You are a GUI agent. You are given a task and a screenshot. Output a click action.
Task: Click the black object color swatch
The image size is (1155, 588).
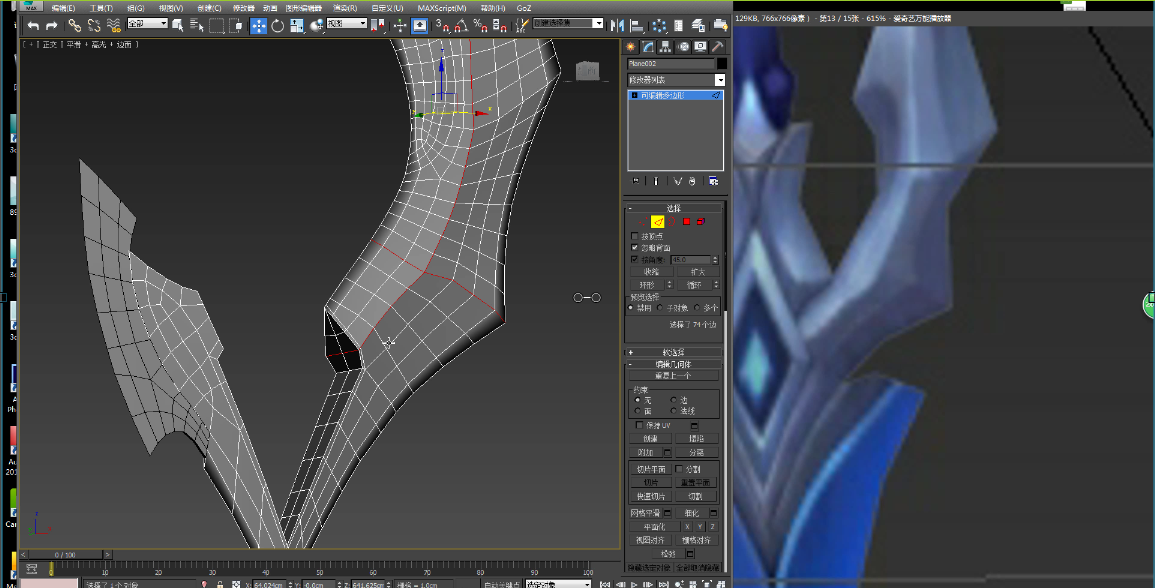click(721, 64)
